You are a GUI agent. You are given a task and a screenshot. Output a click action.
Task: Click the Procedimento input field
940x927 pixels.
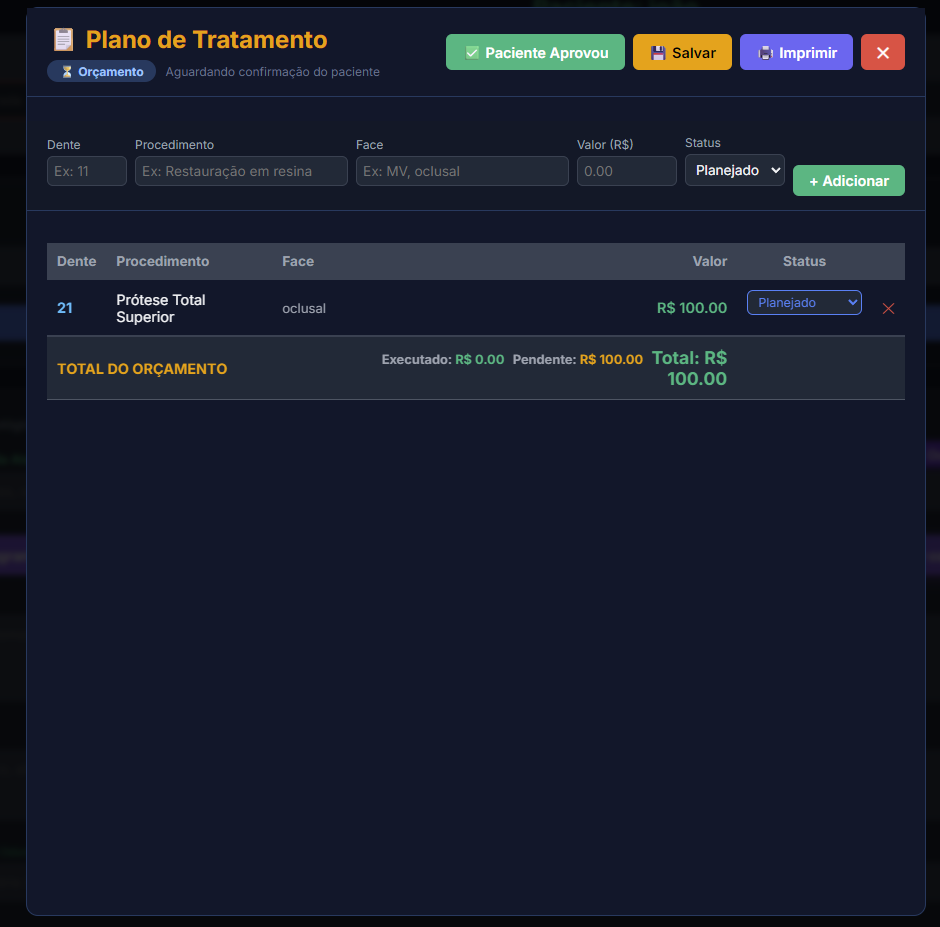pyautogui.click(x=241, y=170)
